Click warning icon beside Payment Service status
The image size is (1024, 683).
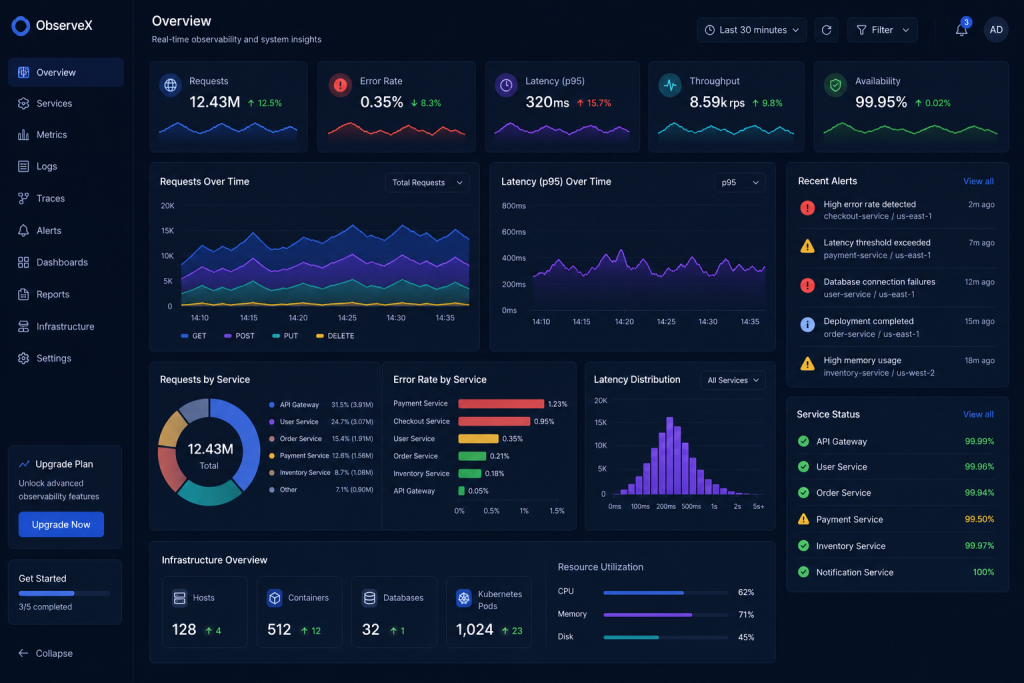pyautogui.click(x=803, y=520)
